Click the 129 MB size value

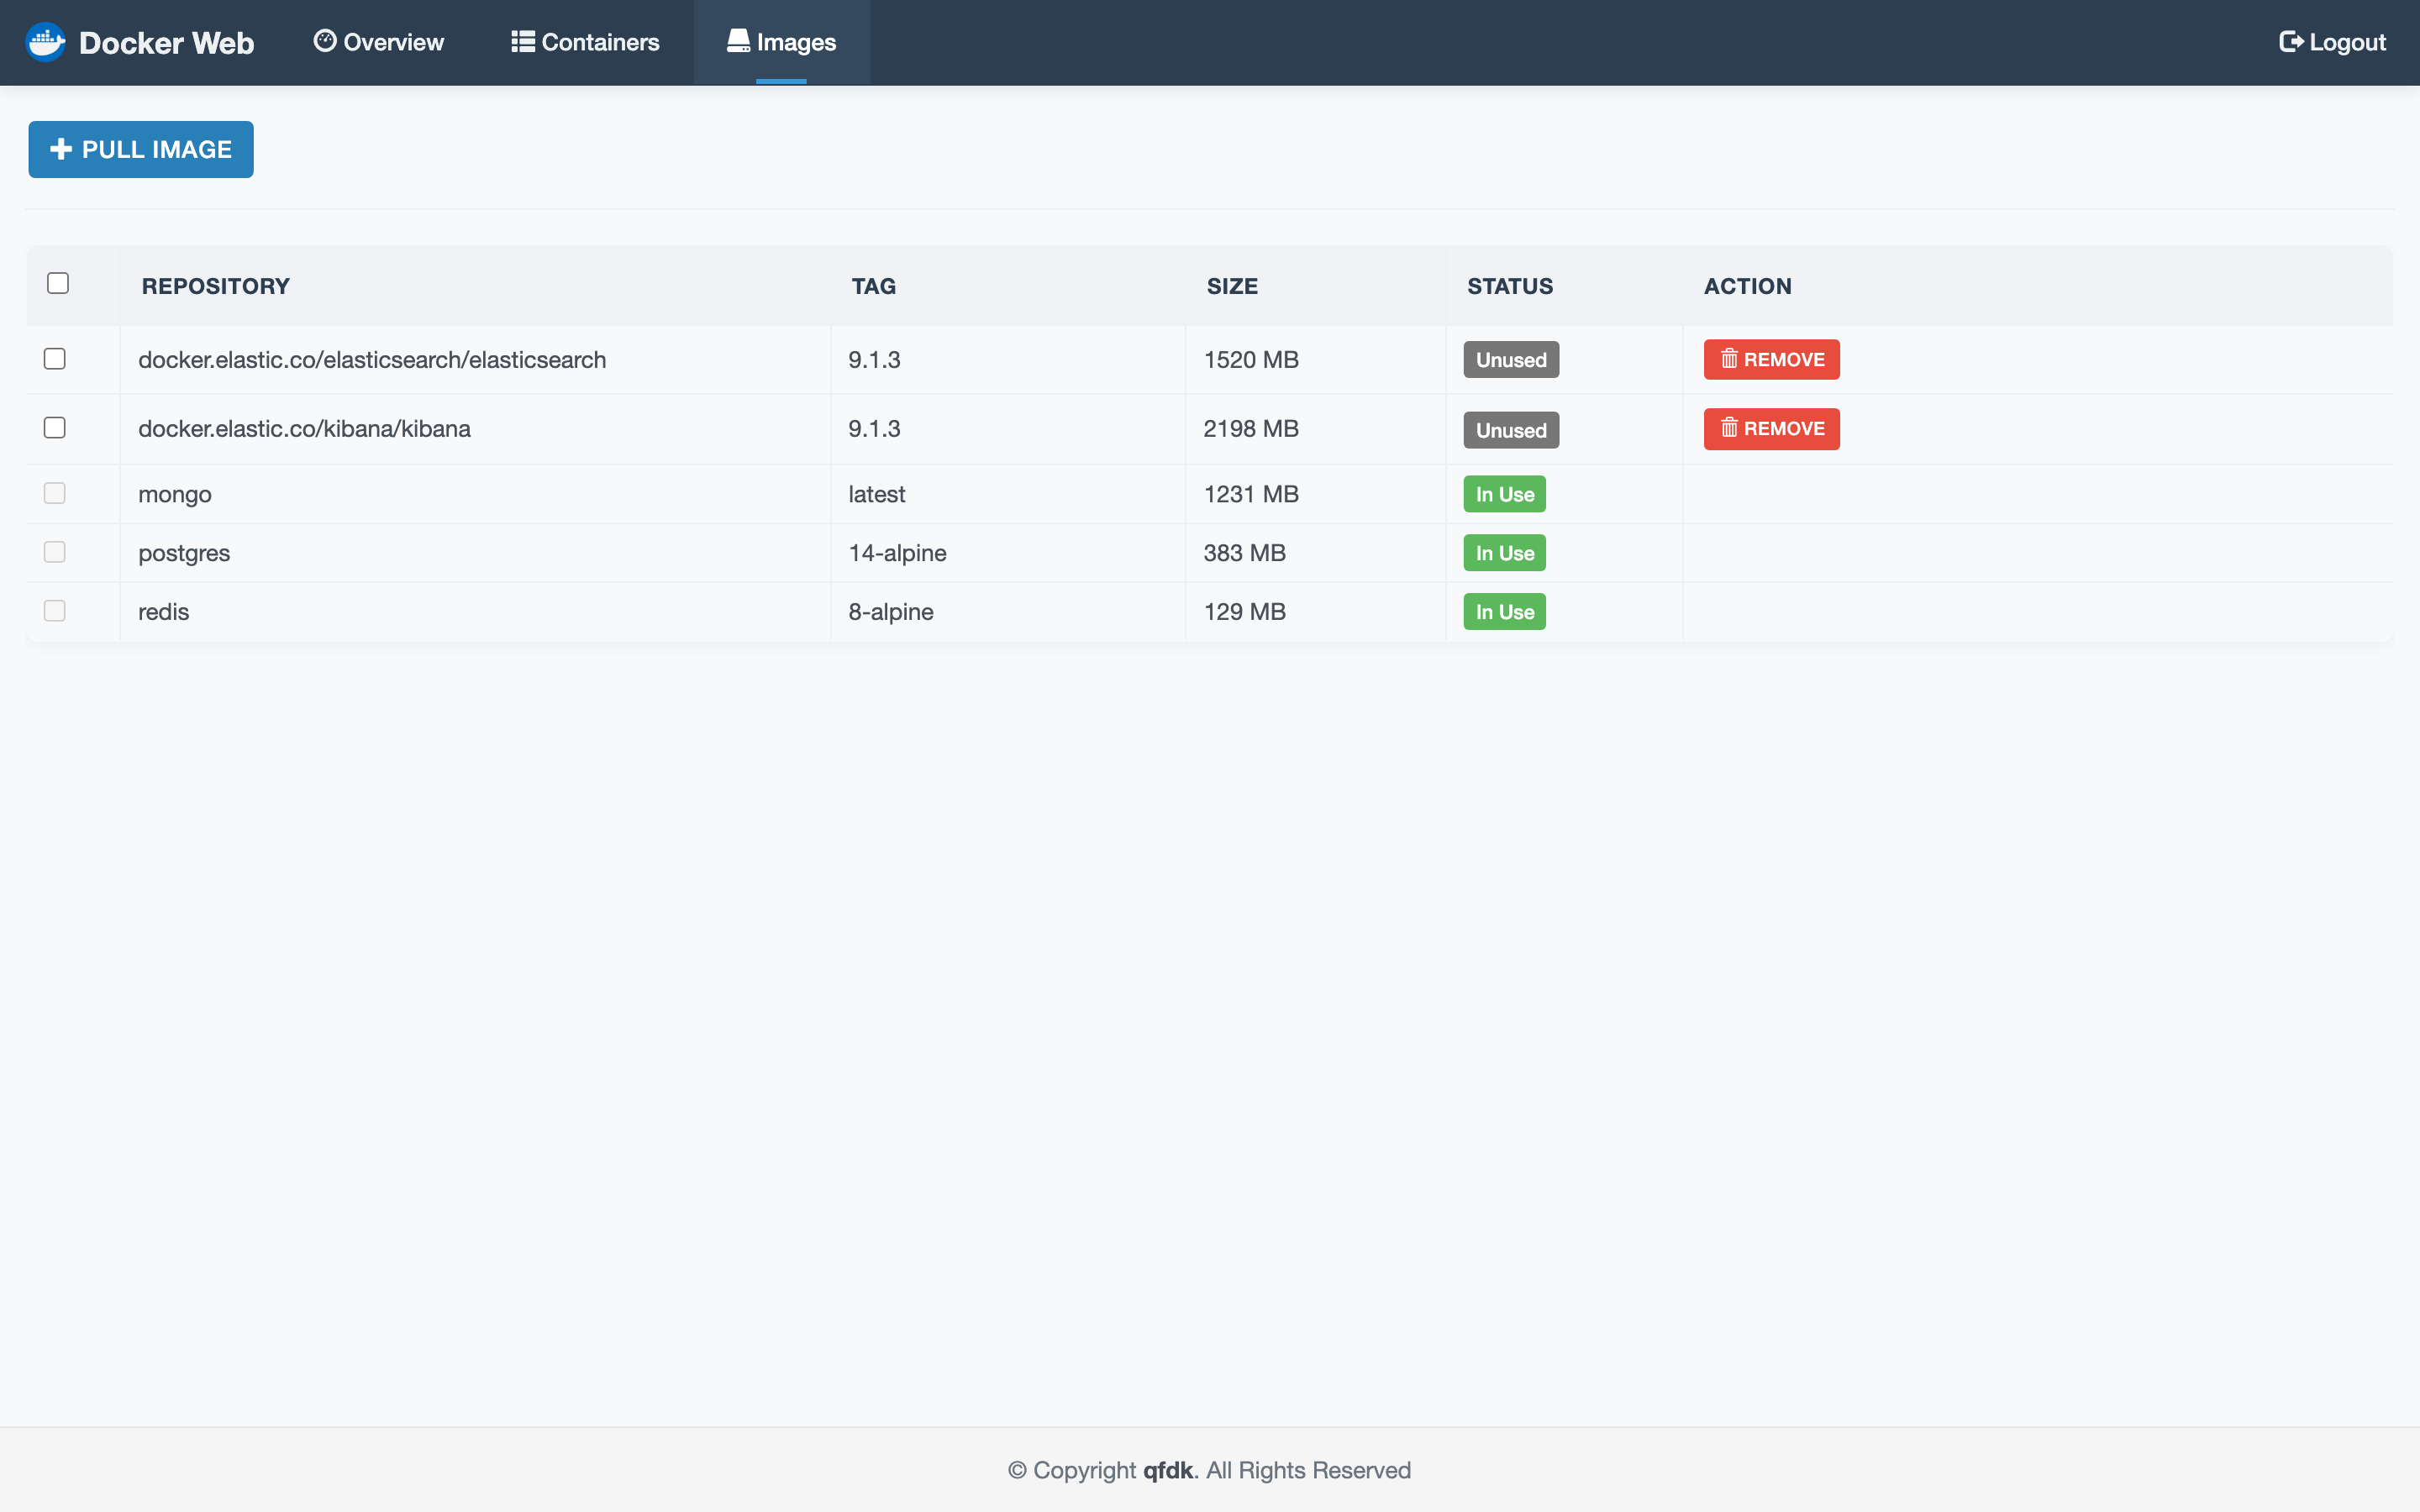pos(1245,612)
